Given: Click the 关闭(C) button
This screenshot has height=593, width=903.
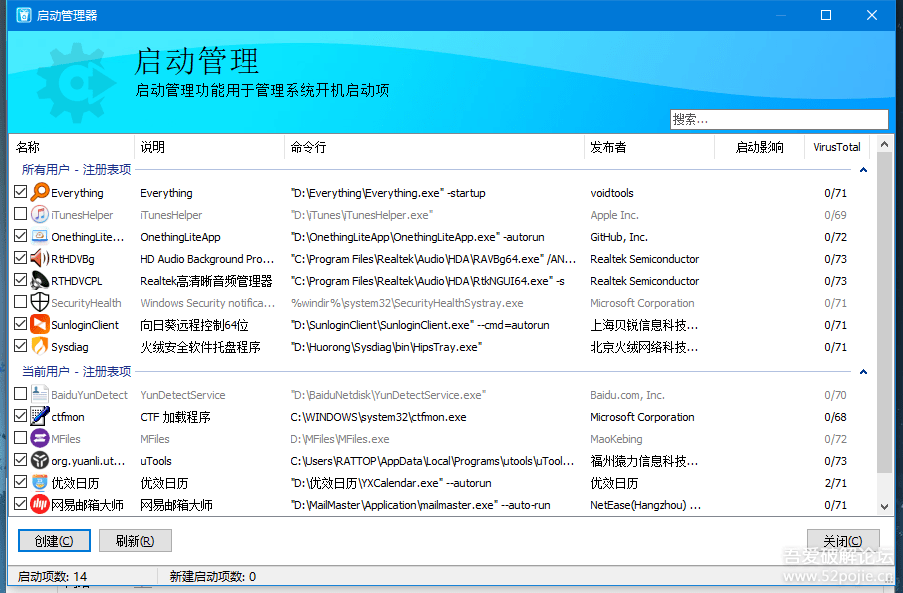Looking at the screenshot, I should pos(842,541).
